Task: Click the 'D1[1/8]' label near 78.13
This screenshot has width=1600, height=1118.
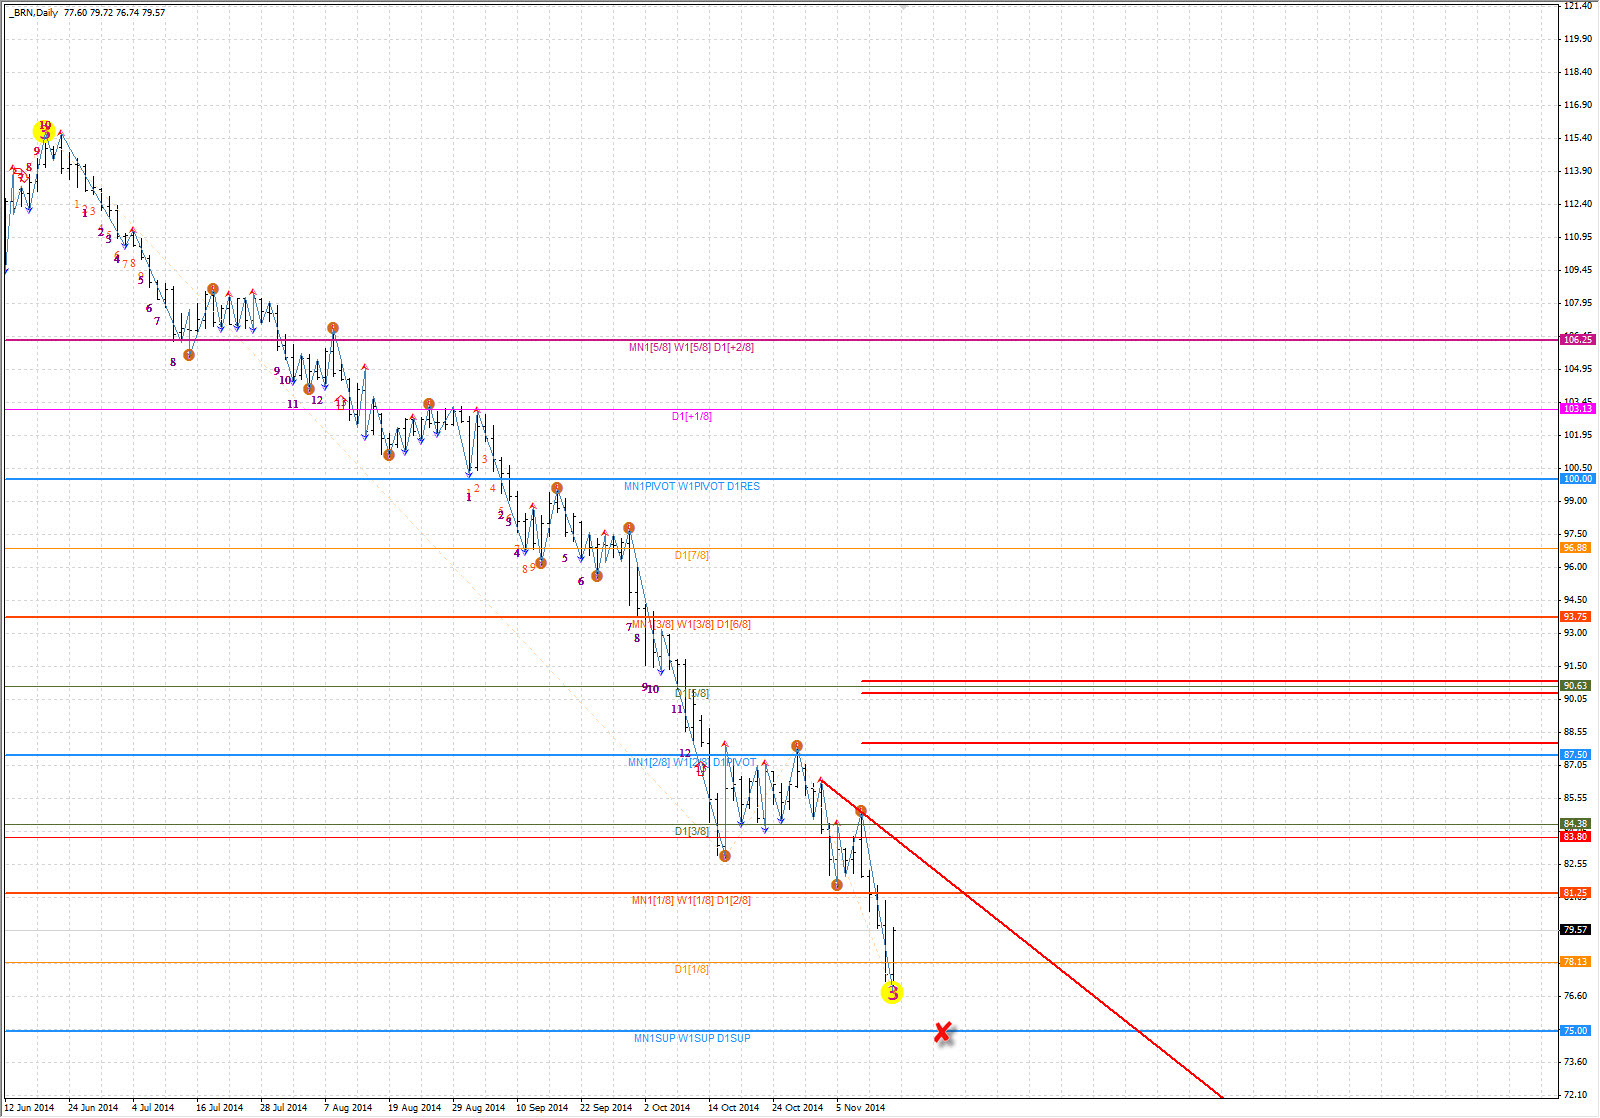Action: [x=691, y=970]
